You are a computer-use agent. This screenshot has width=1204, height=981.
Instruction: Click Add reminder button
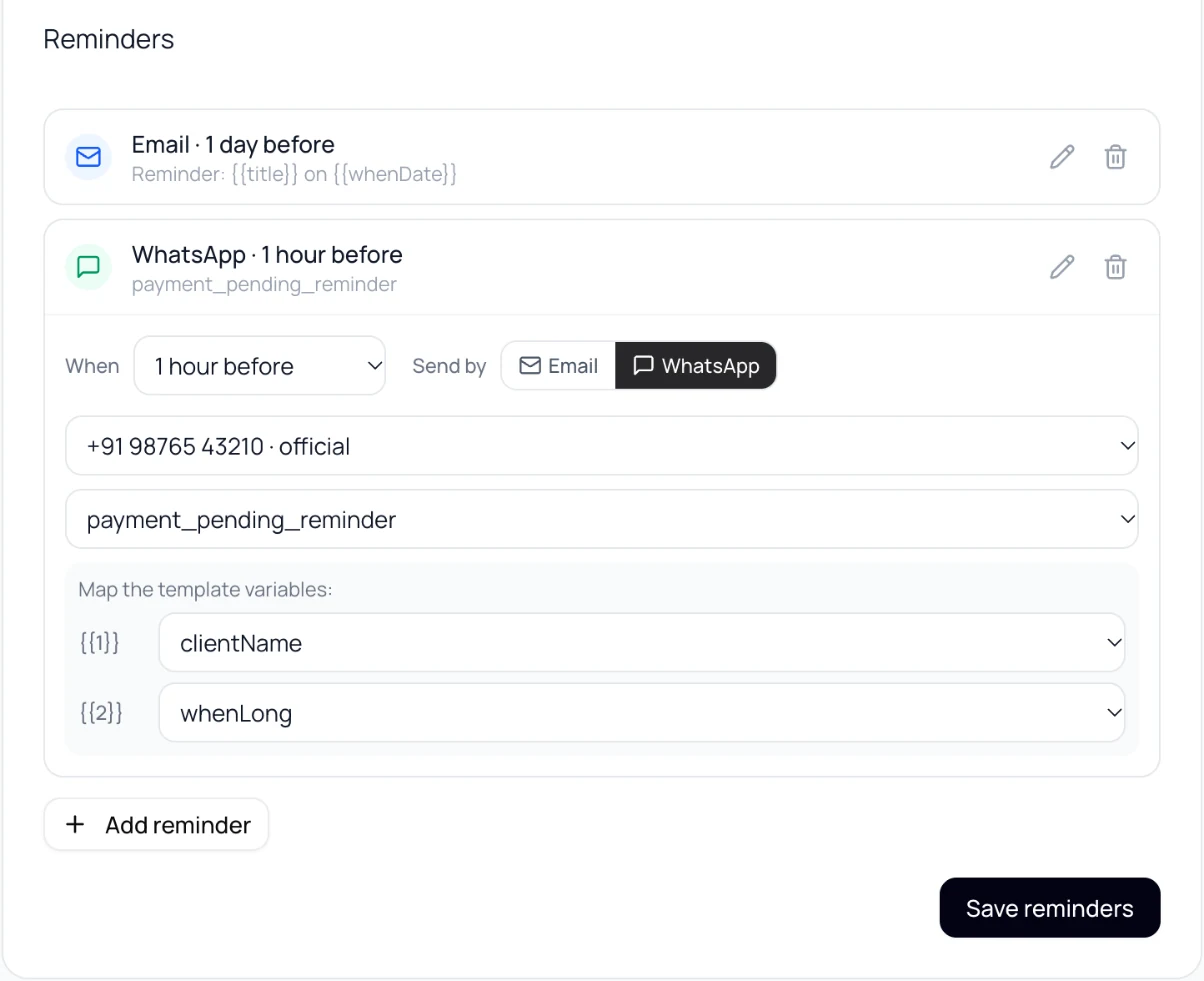coord(157,825)
